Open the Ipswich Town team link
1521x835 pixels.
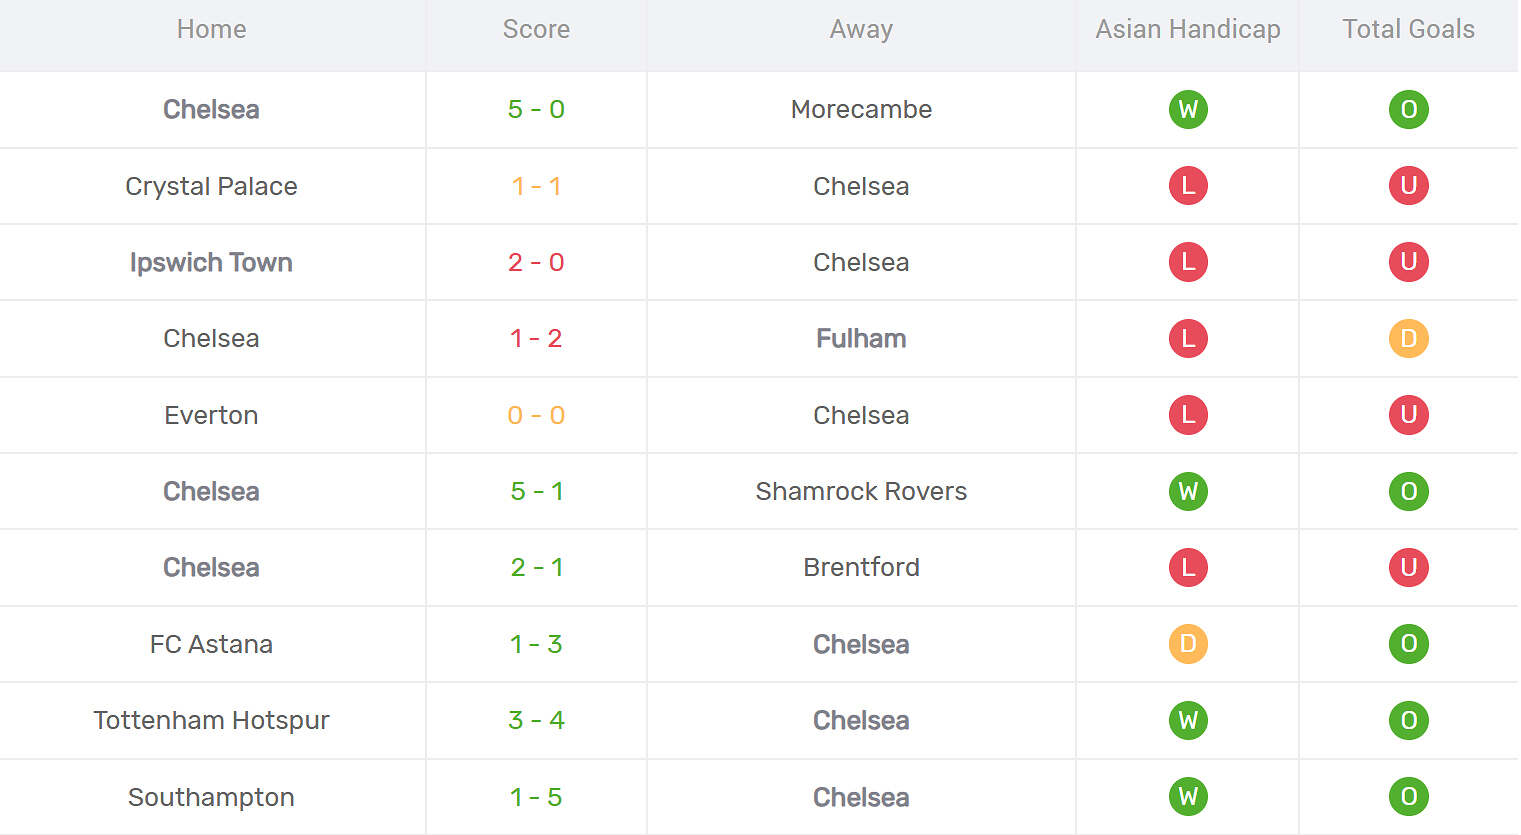tap(211, 262)
